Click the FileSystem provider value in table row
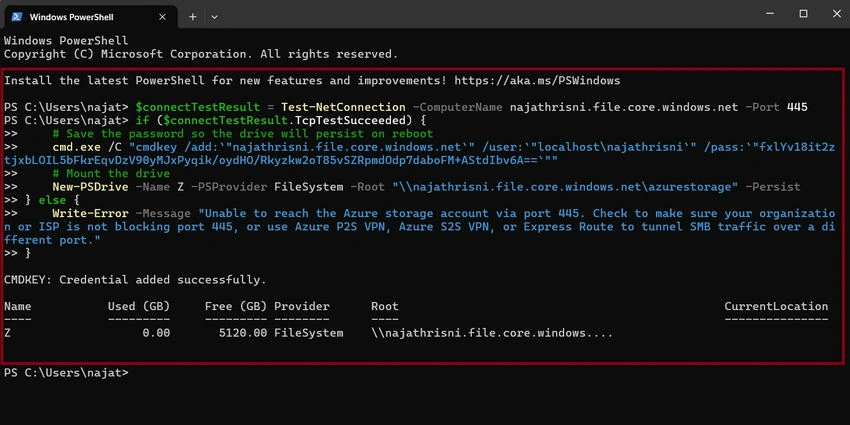 pyautogui.click(x=308, y=333)
